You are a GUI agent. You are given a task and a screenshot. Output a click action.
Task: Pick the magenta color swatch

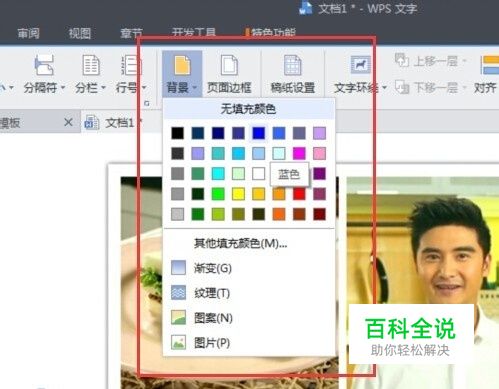[299, 153]
